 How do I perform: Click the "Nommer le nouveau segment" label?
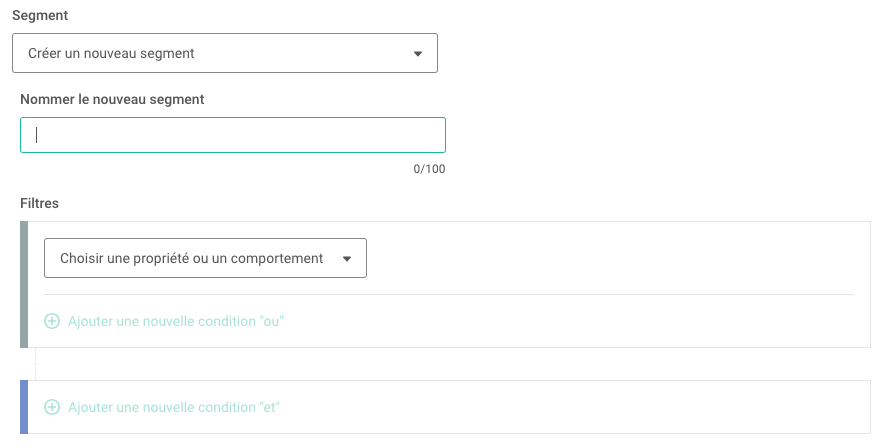(x=112, y=100)
